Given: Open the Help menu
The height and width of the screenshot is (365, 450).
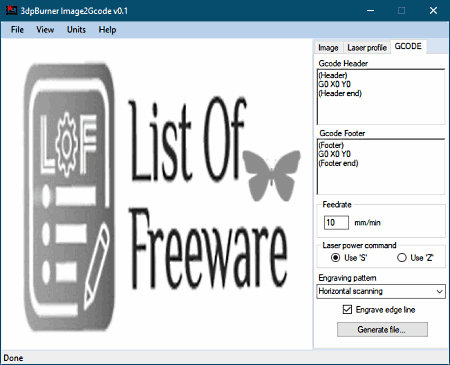Looking at the screenshot, I should (107, 30).
